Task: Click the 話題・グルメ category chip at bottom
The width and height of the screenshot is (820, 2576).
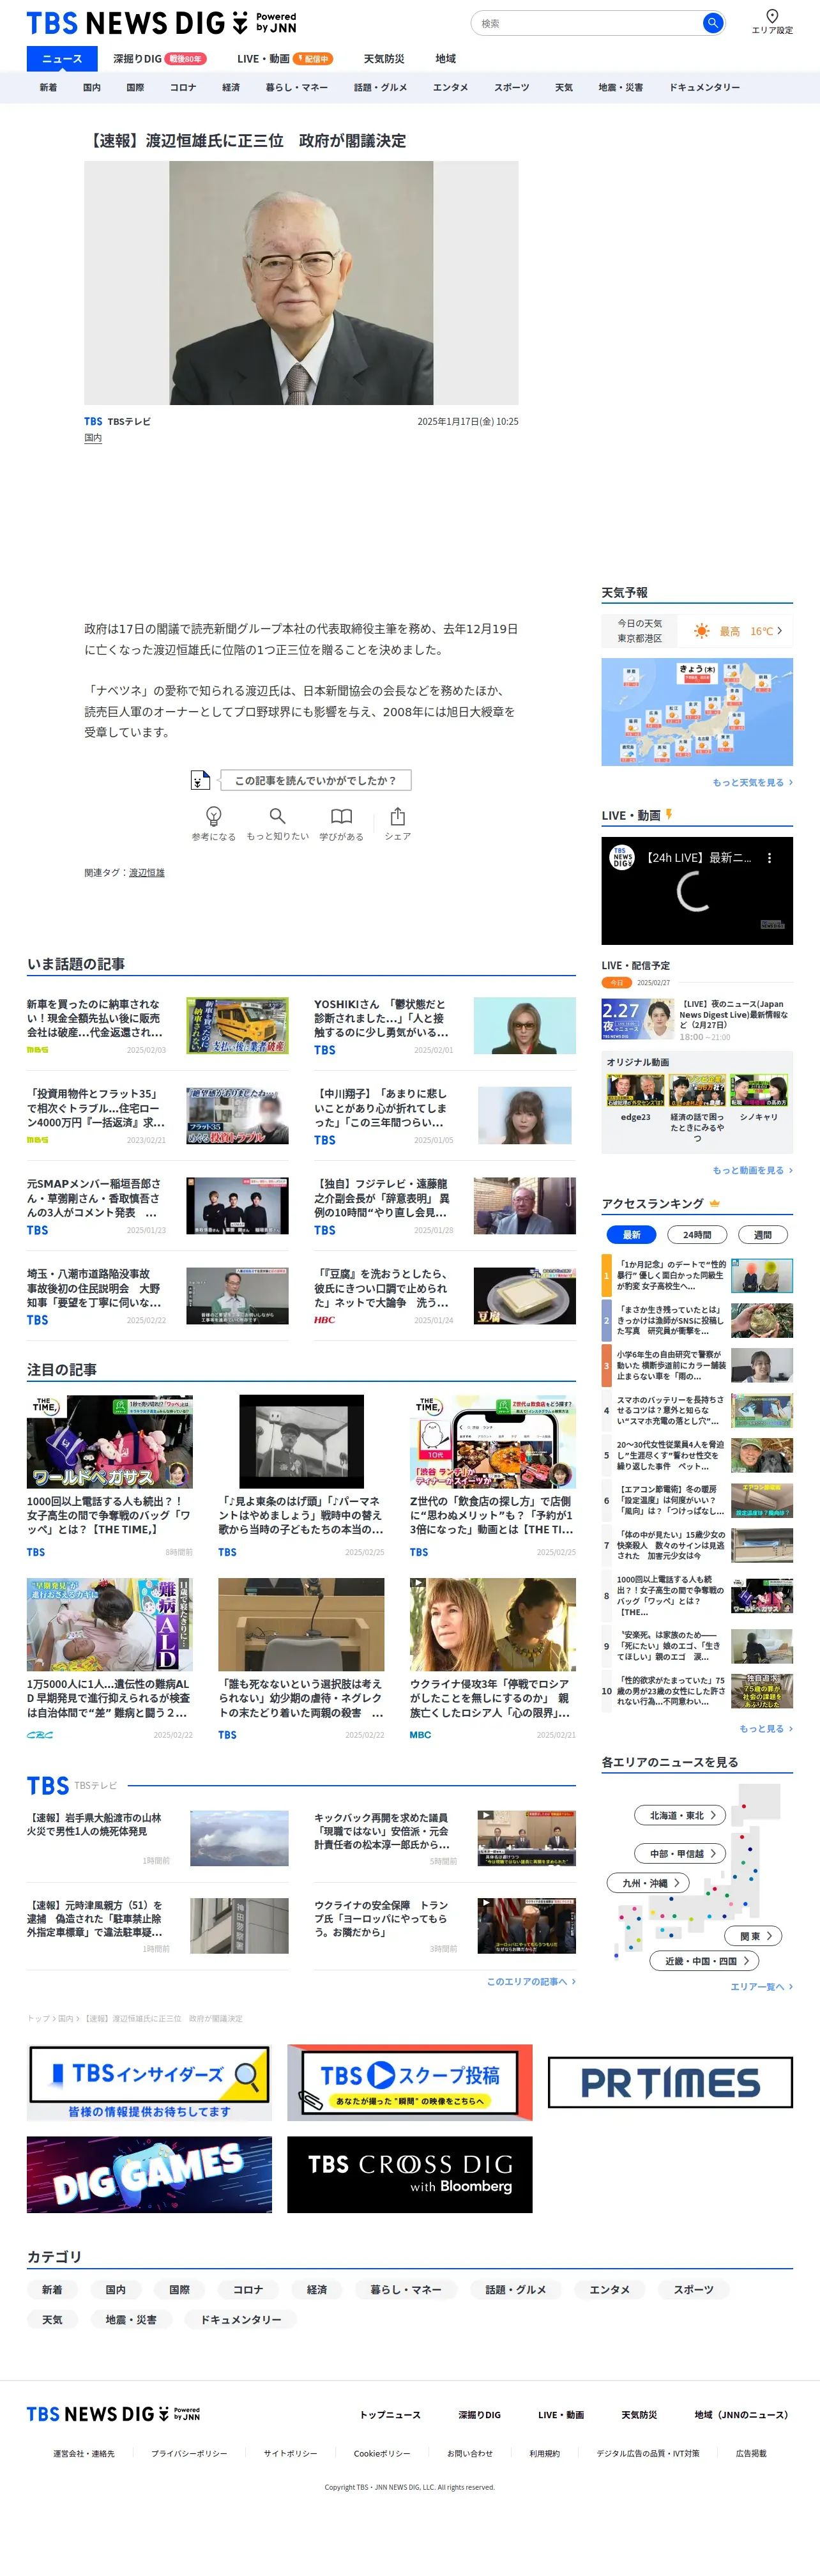Action: click(515, 2289)
